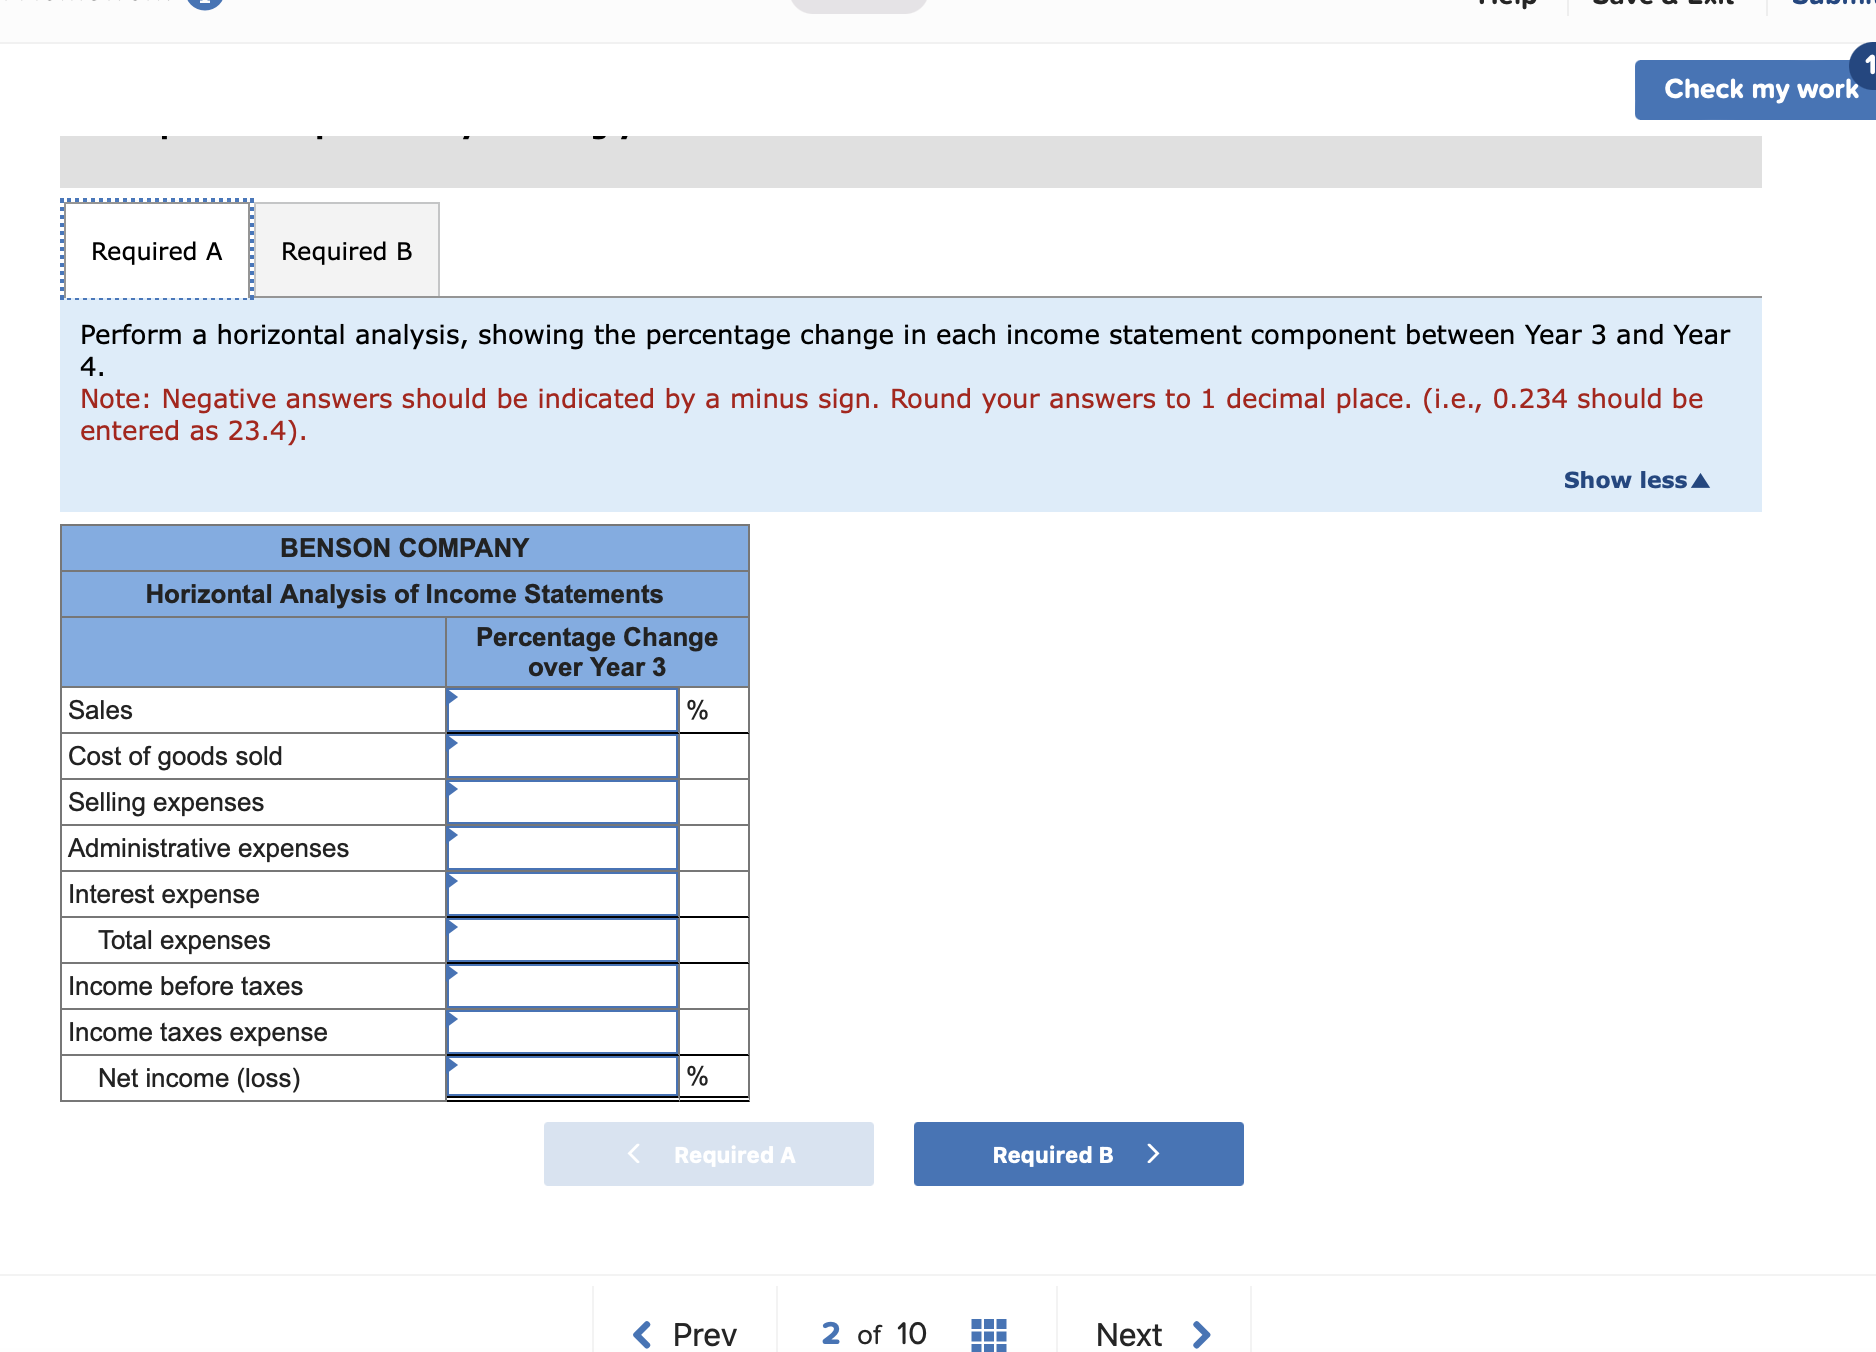Click the Required B navigation button
The height and width of the screenshot is (1352, 1876).
pos(1078,1154)
